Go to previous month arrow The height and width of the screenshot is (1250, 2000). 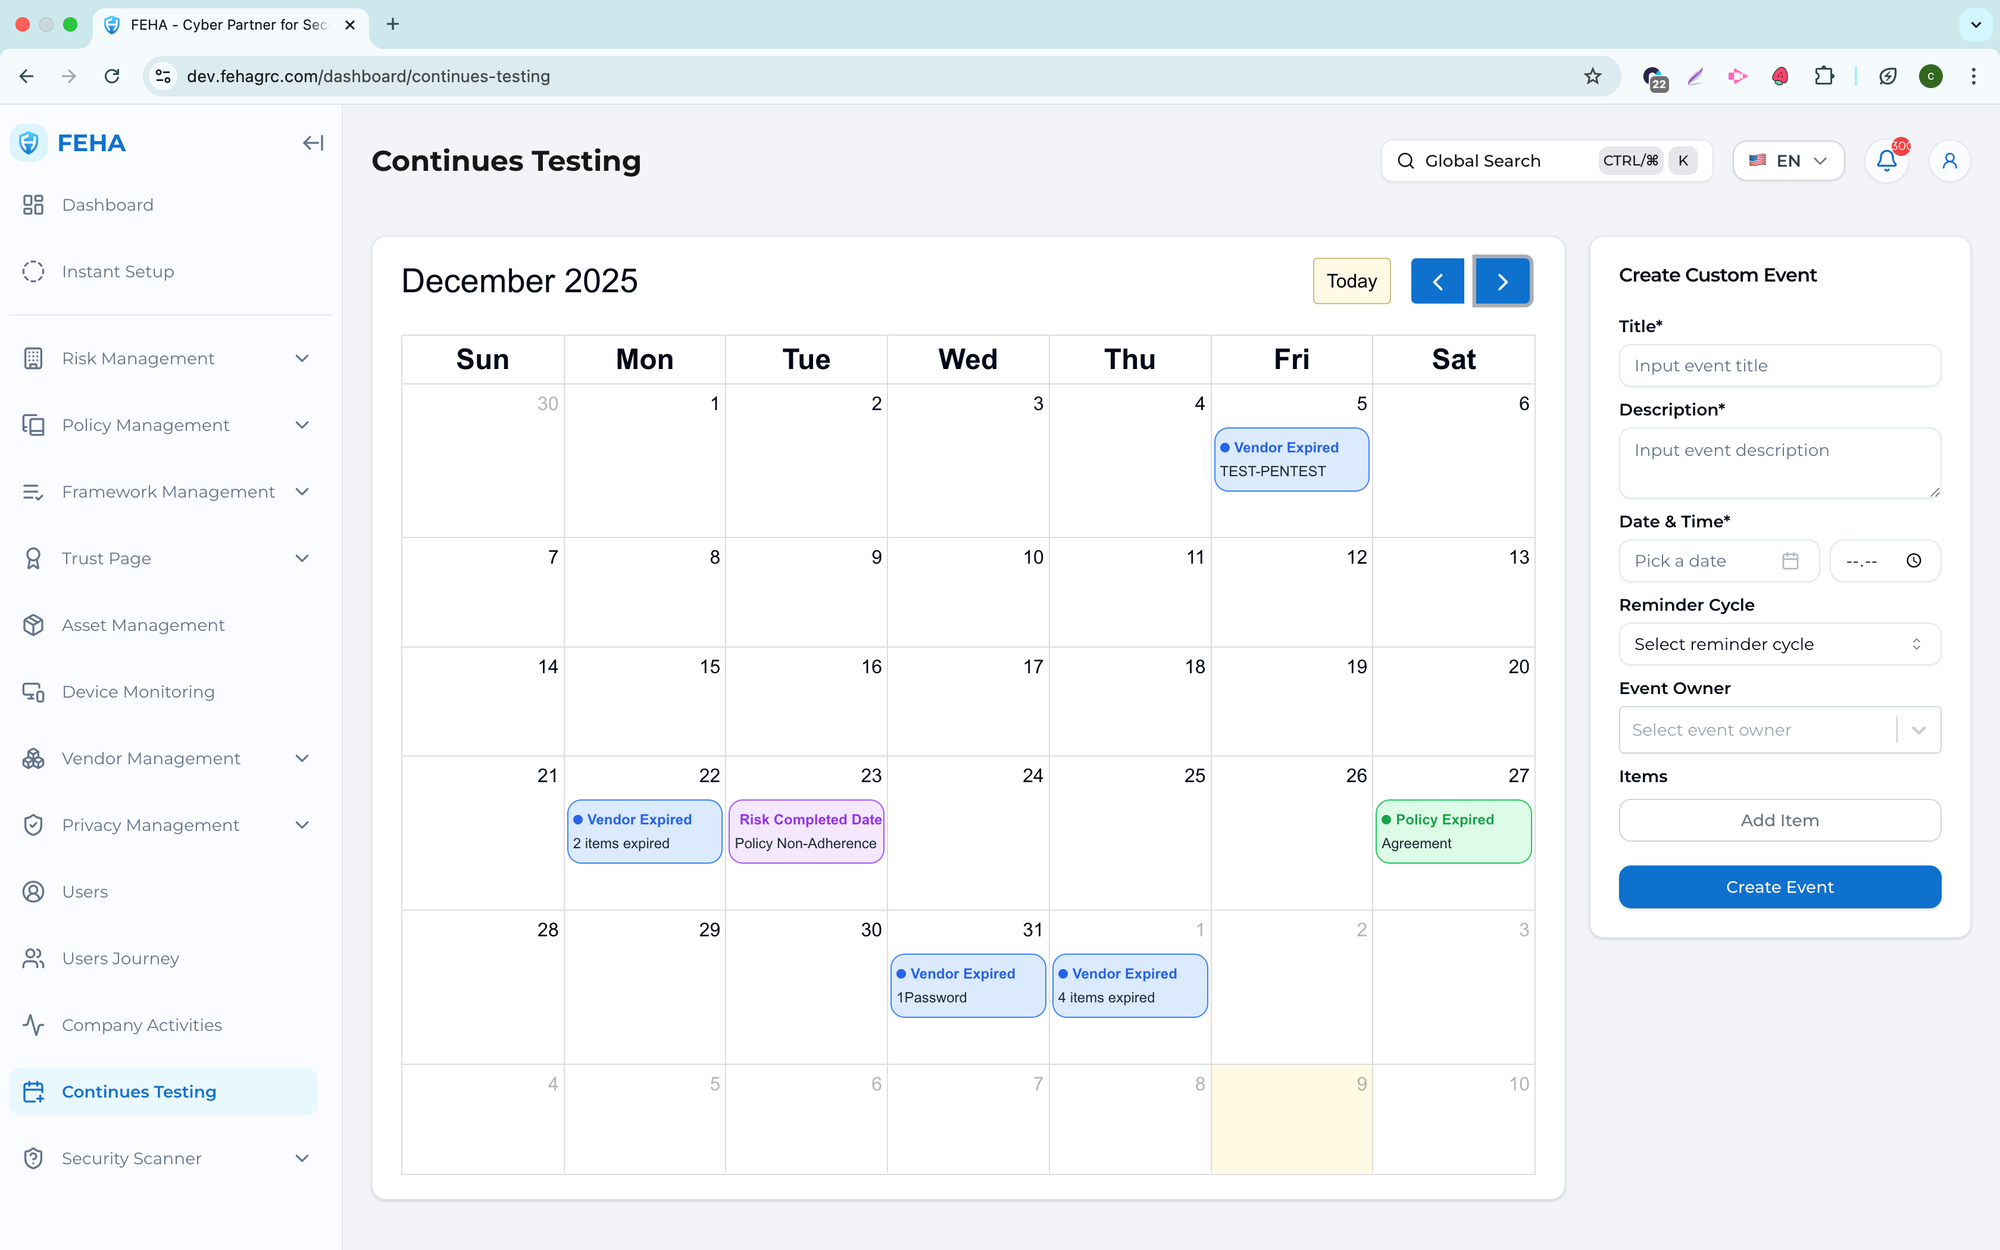point(1437,281)
